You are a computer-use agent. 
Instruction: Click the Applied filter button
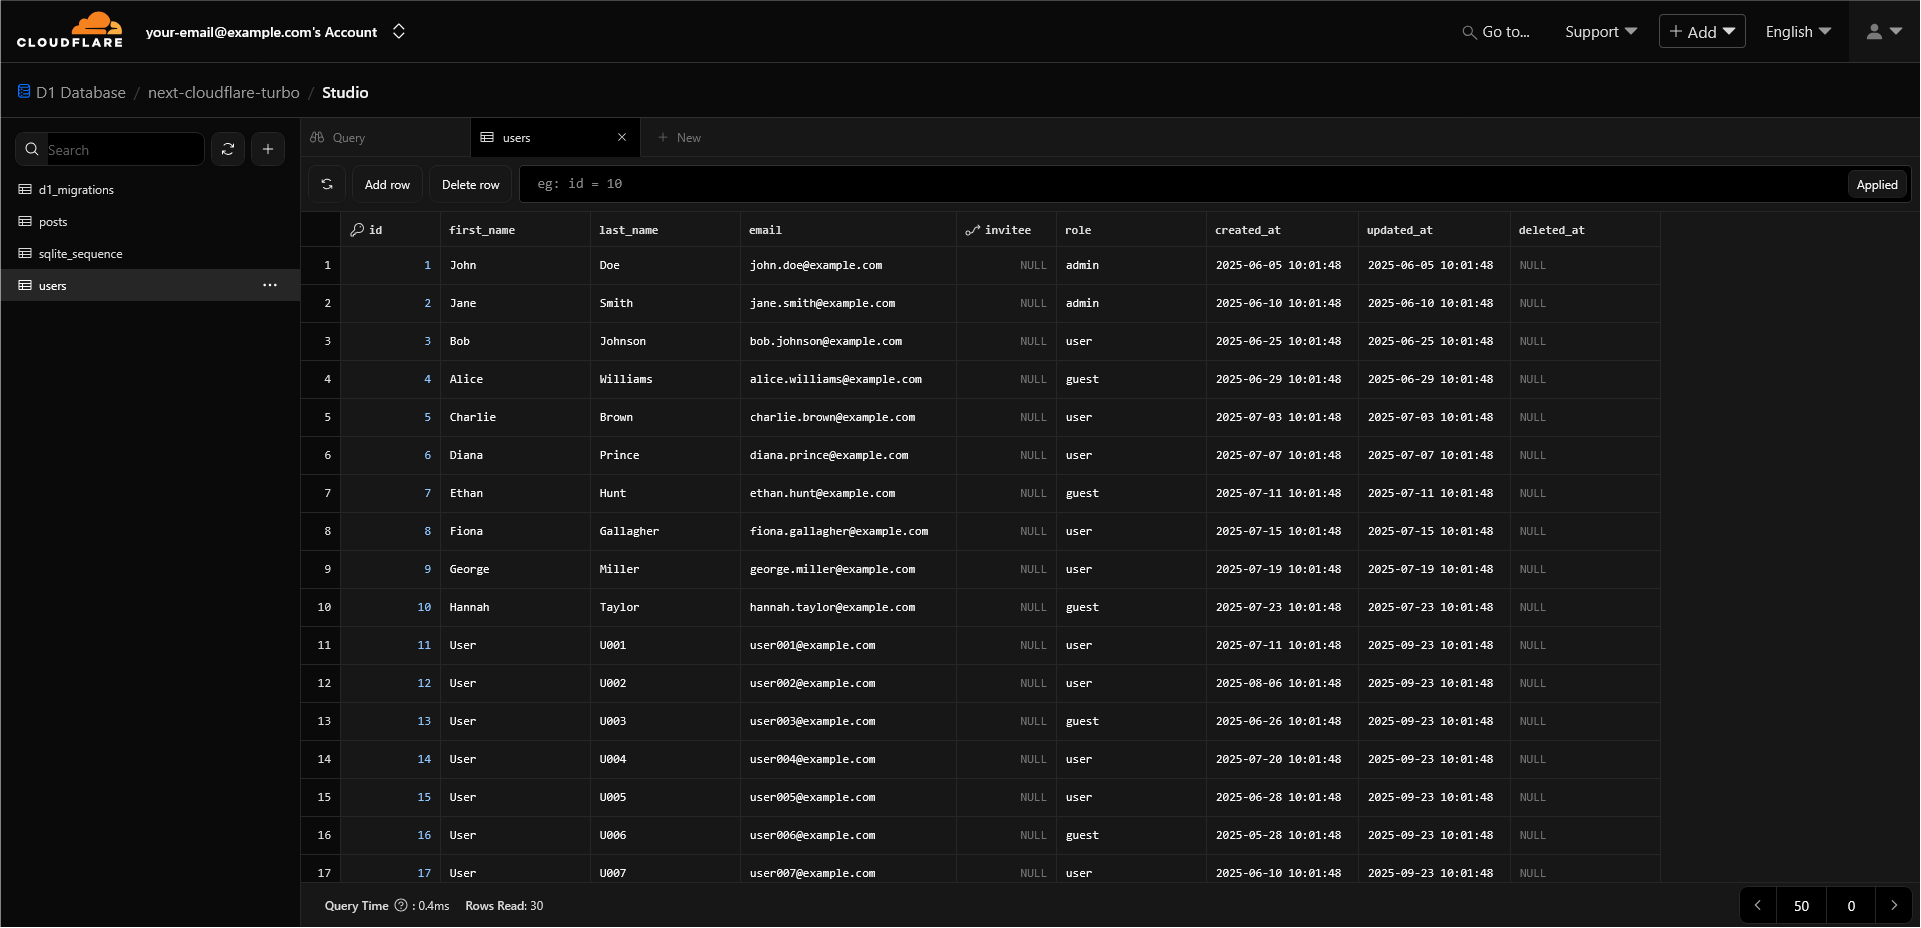point(1877,185)
